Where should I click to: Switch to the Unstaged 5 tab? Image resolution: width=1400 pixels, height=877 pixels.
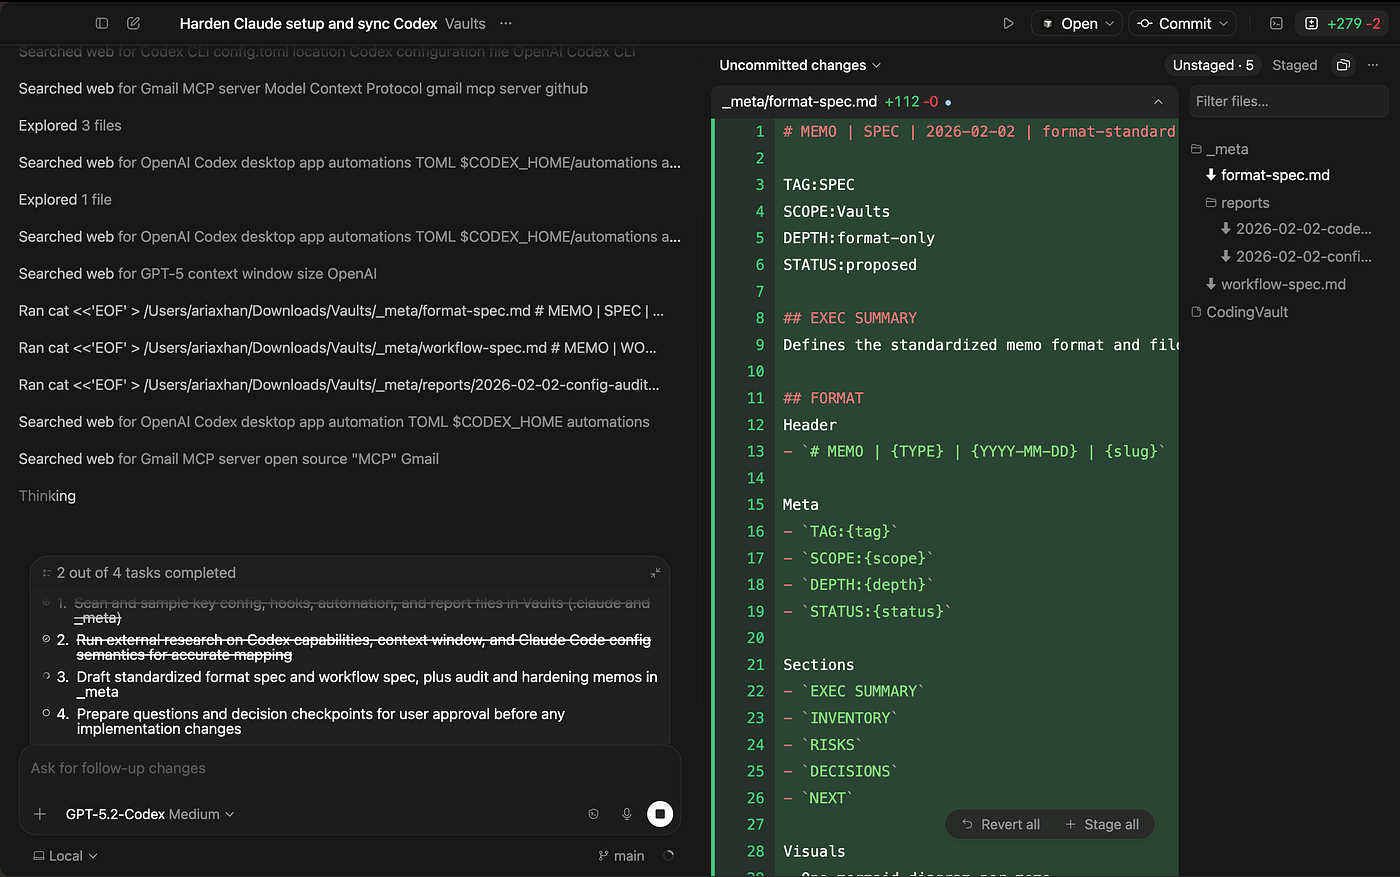(1212, 65)
